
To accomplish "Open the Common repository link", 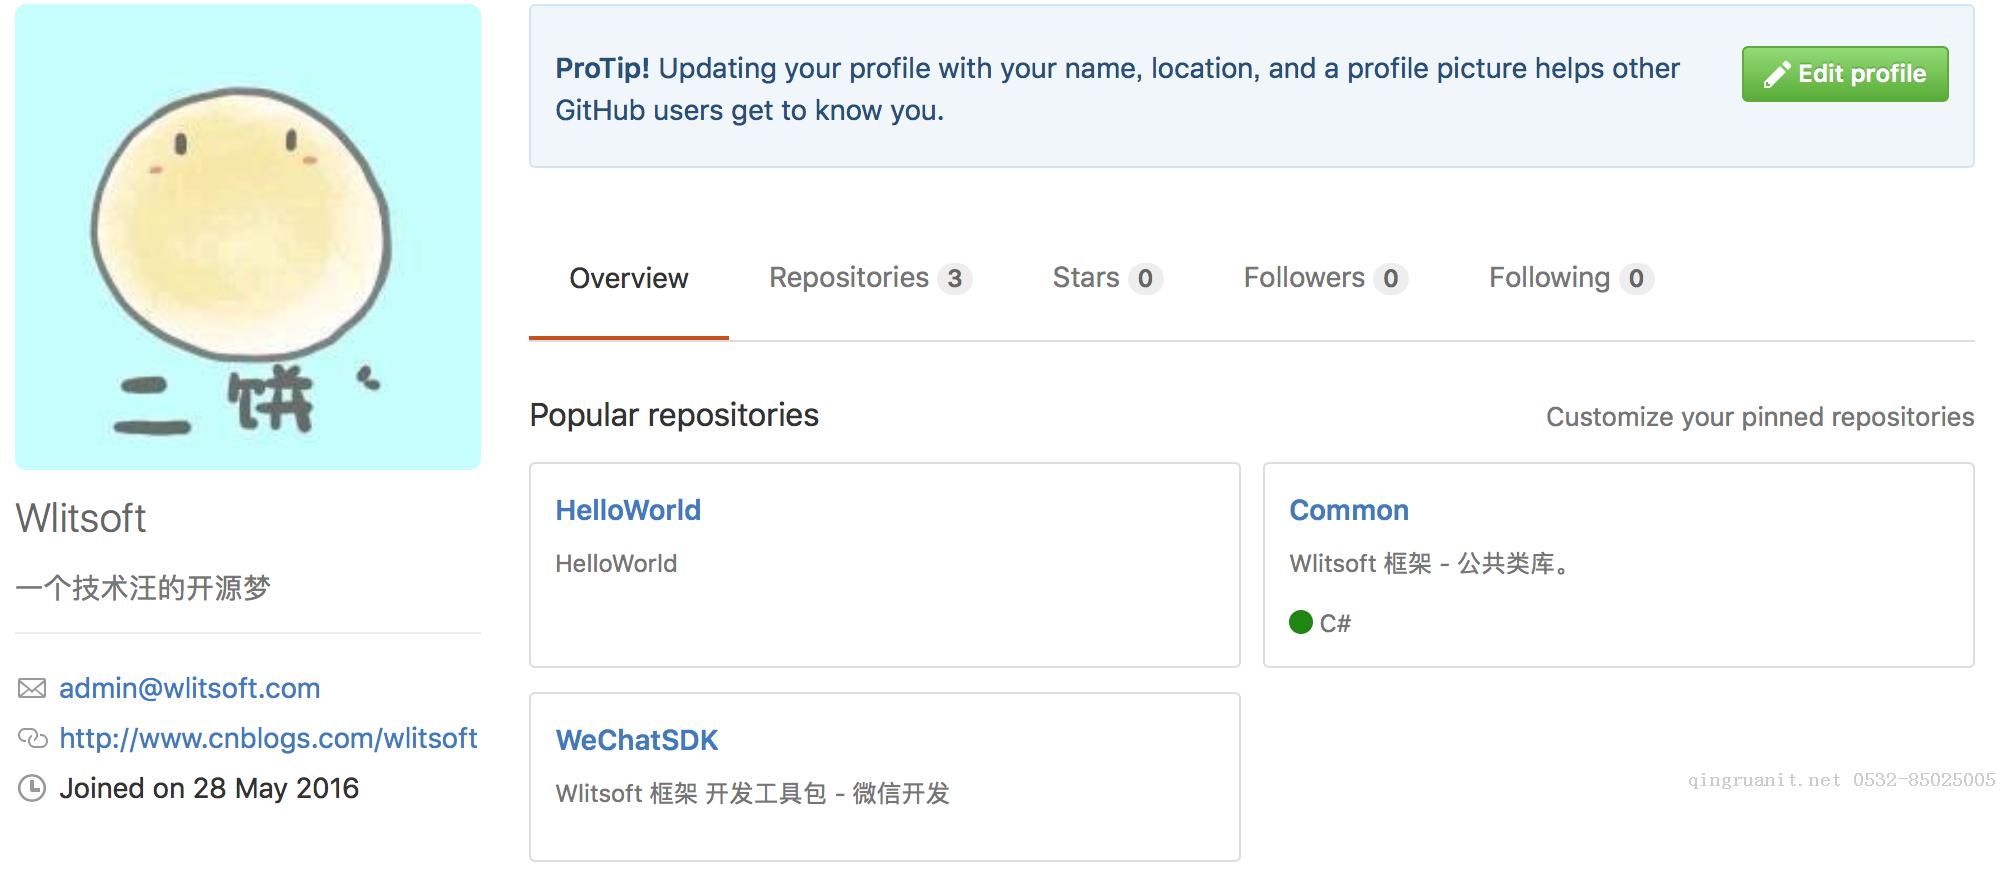I will pyautogui.click(x=1348, y=511).
